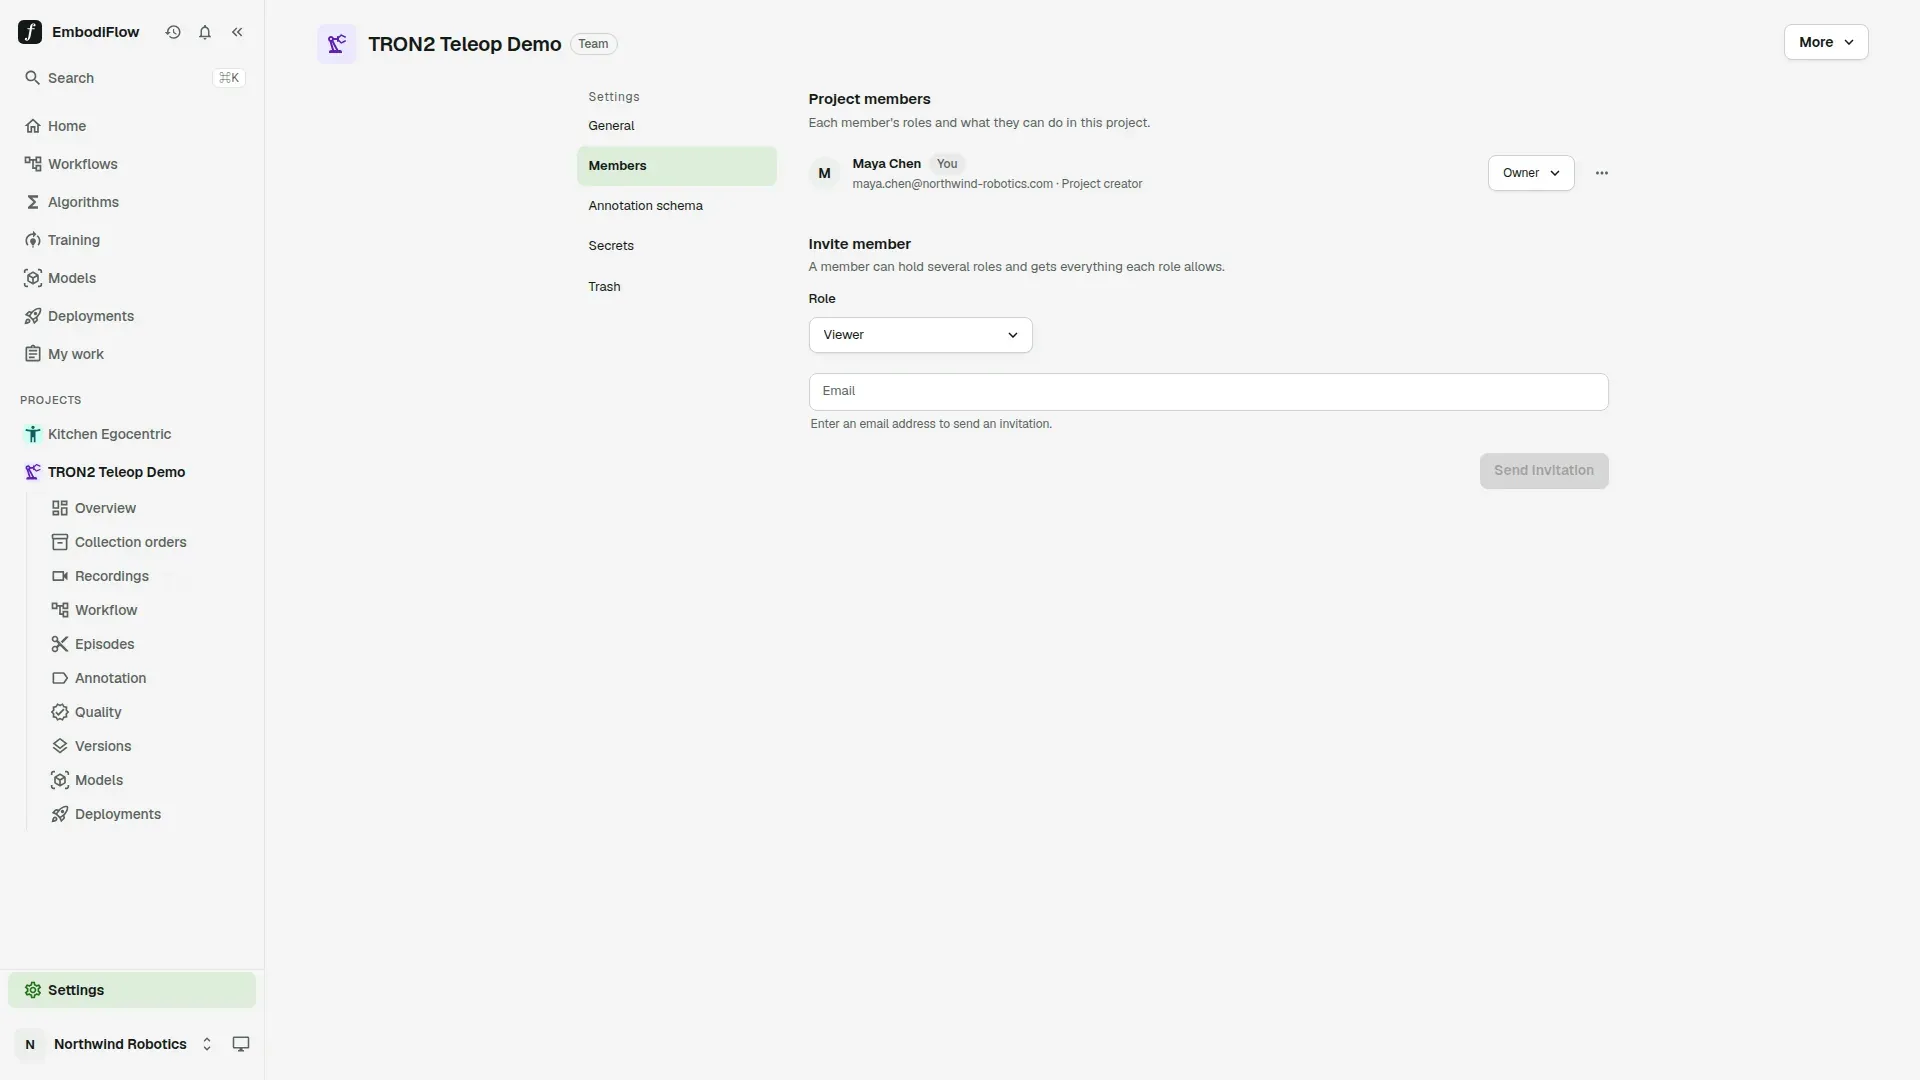Select the Members settings tab
The width and height of the screenshot is (1920, 1080).
click(x=676, y=166)
